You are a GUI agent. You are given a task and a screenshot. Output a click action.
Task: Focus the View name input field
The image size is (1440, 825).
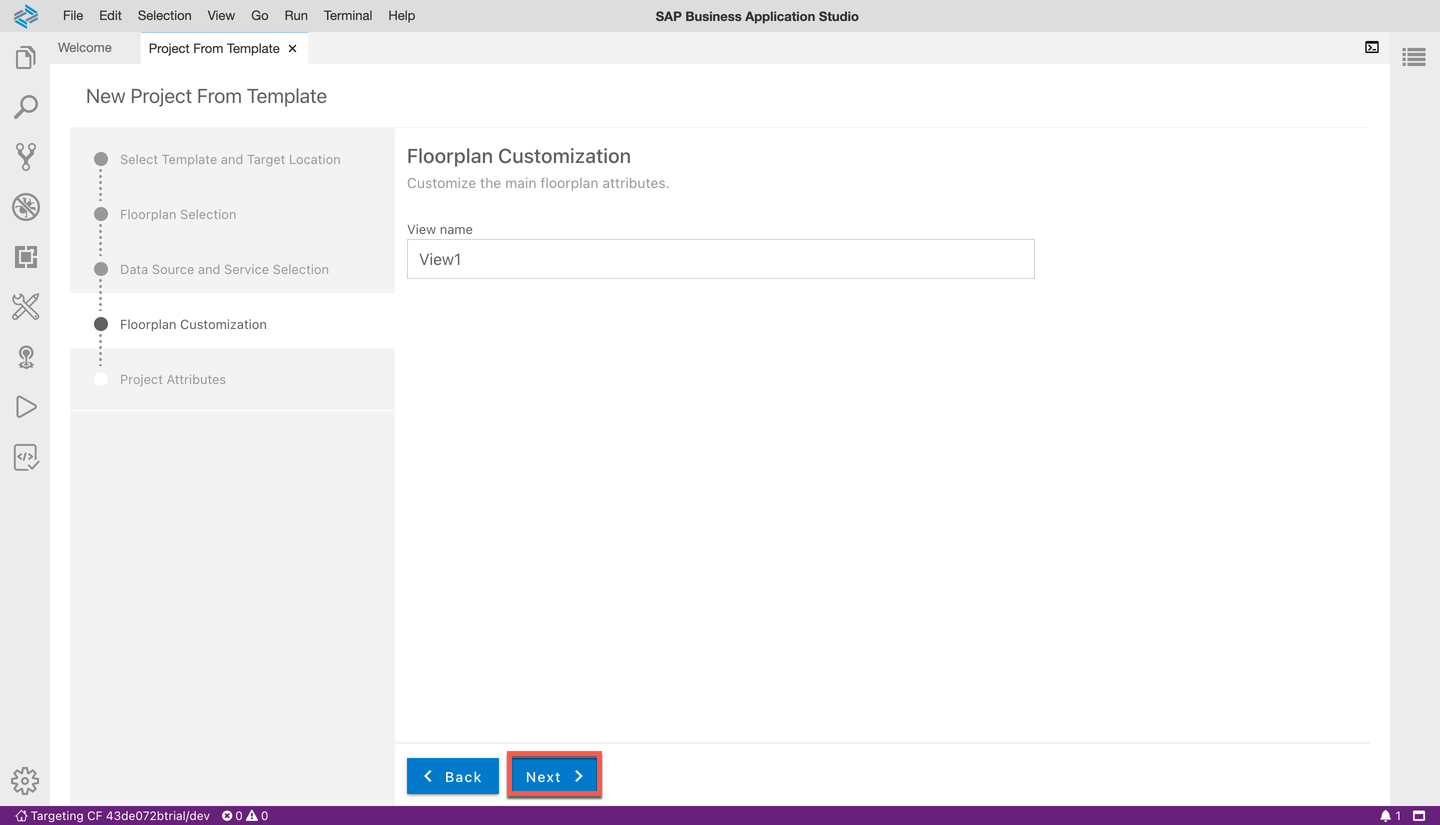click(x=720, y=259)
